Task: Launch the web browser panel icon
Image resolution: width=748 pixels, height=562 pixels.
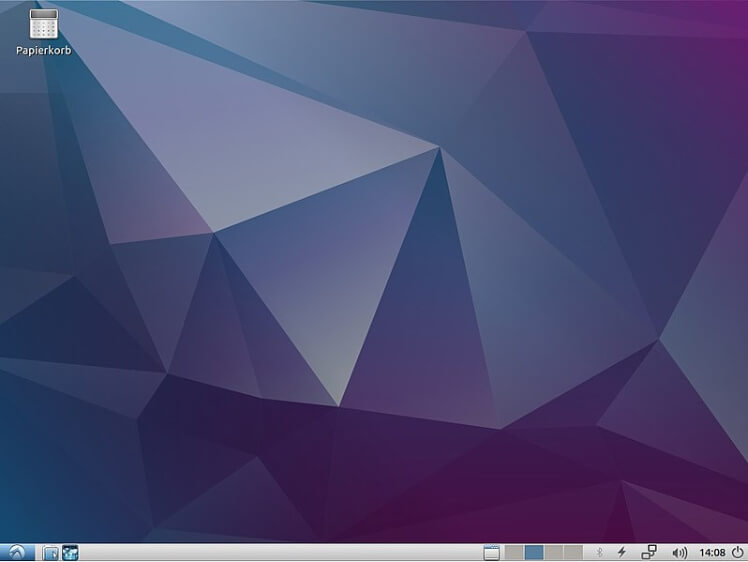Action: [x=71, y=552]
